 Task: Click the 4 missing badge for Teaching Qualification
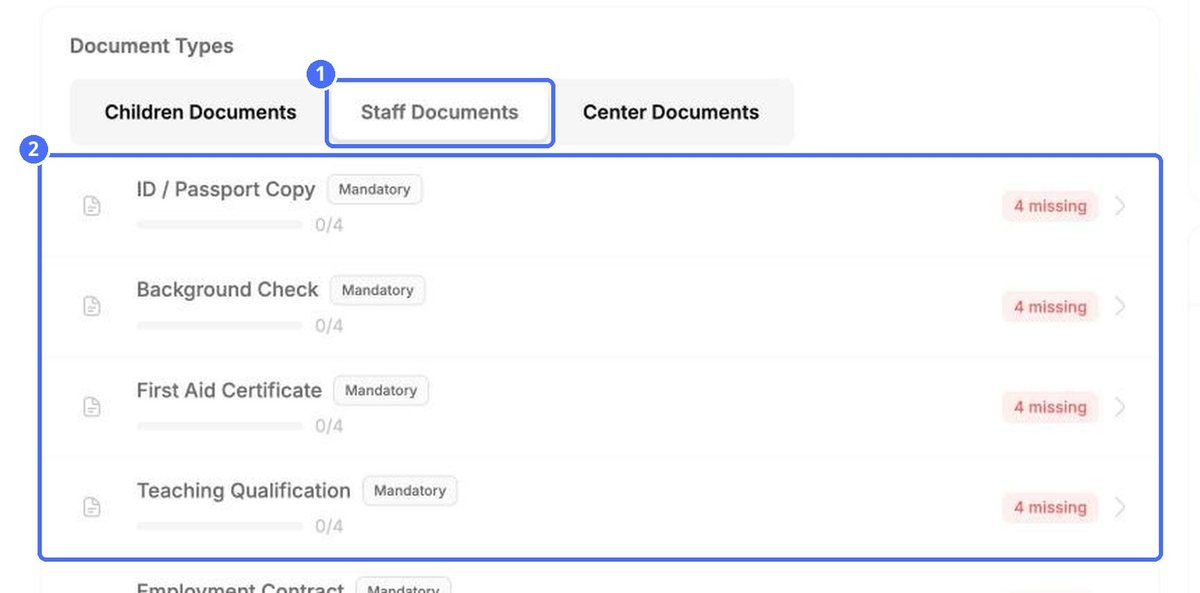click(x=1050, y=507)
